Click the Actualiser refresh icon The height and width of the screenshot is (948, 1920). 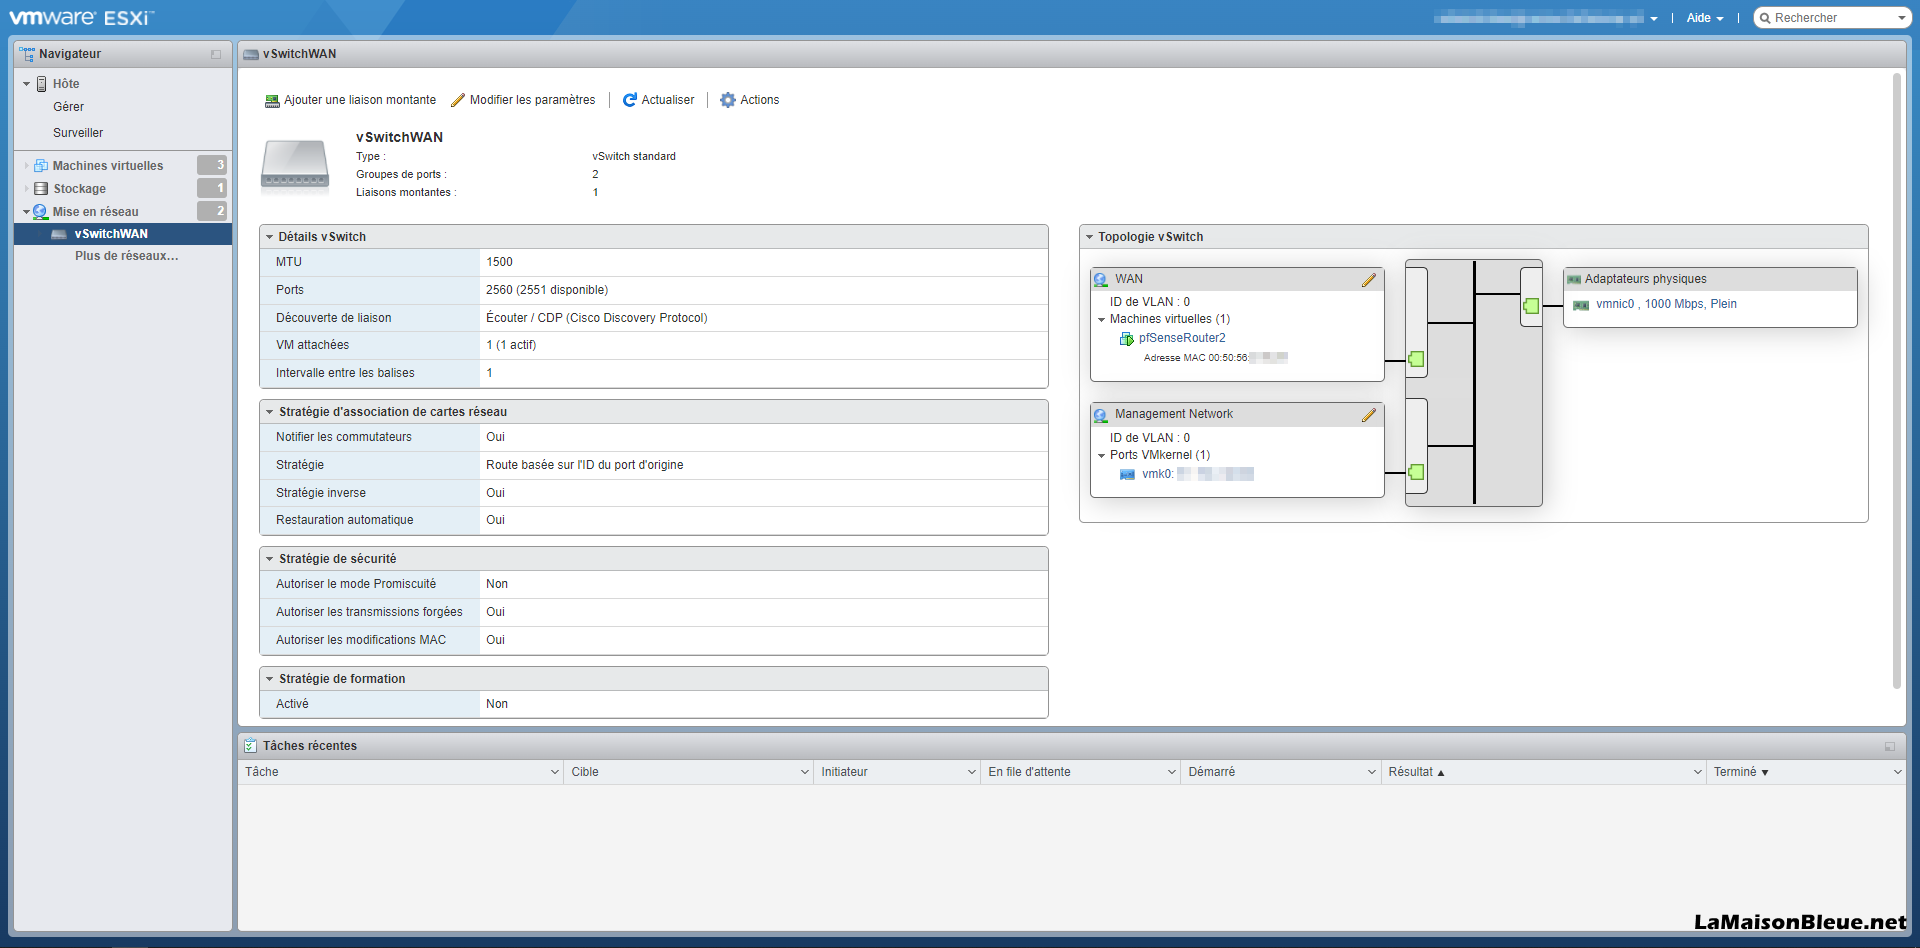[630, 100]
